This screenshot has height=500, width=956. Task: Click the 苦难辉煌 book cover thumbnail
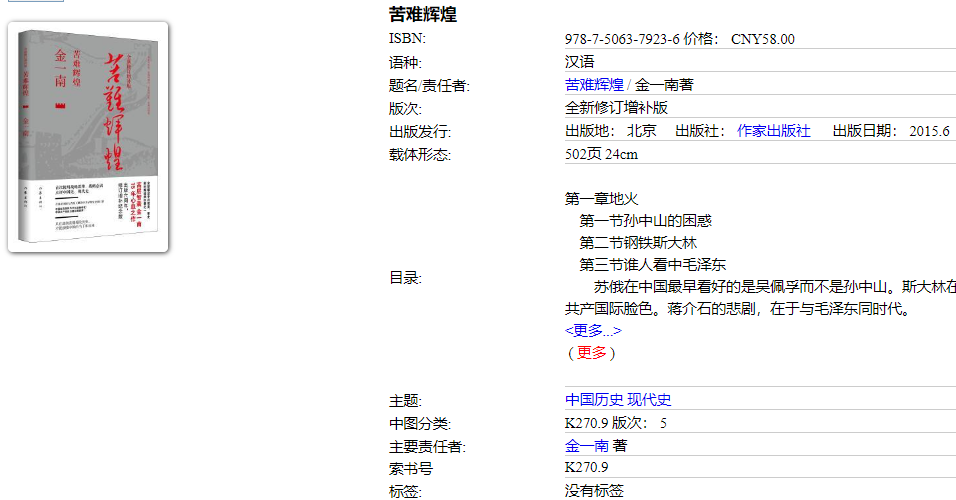click(88, 137)
